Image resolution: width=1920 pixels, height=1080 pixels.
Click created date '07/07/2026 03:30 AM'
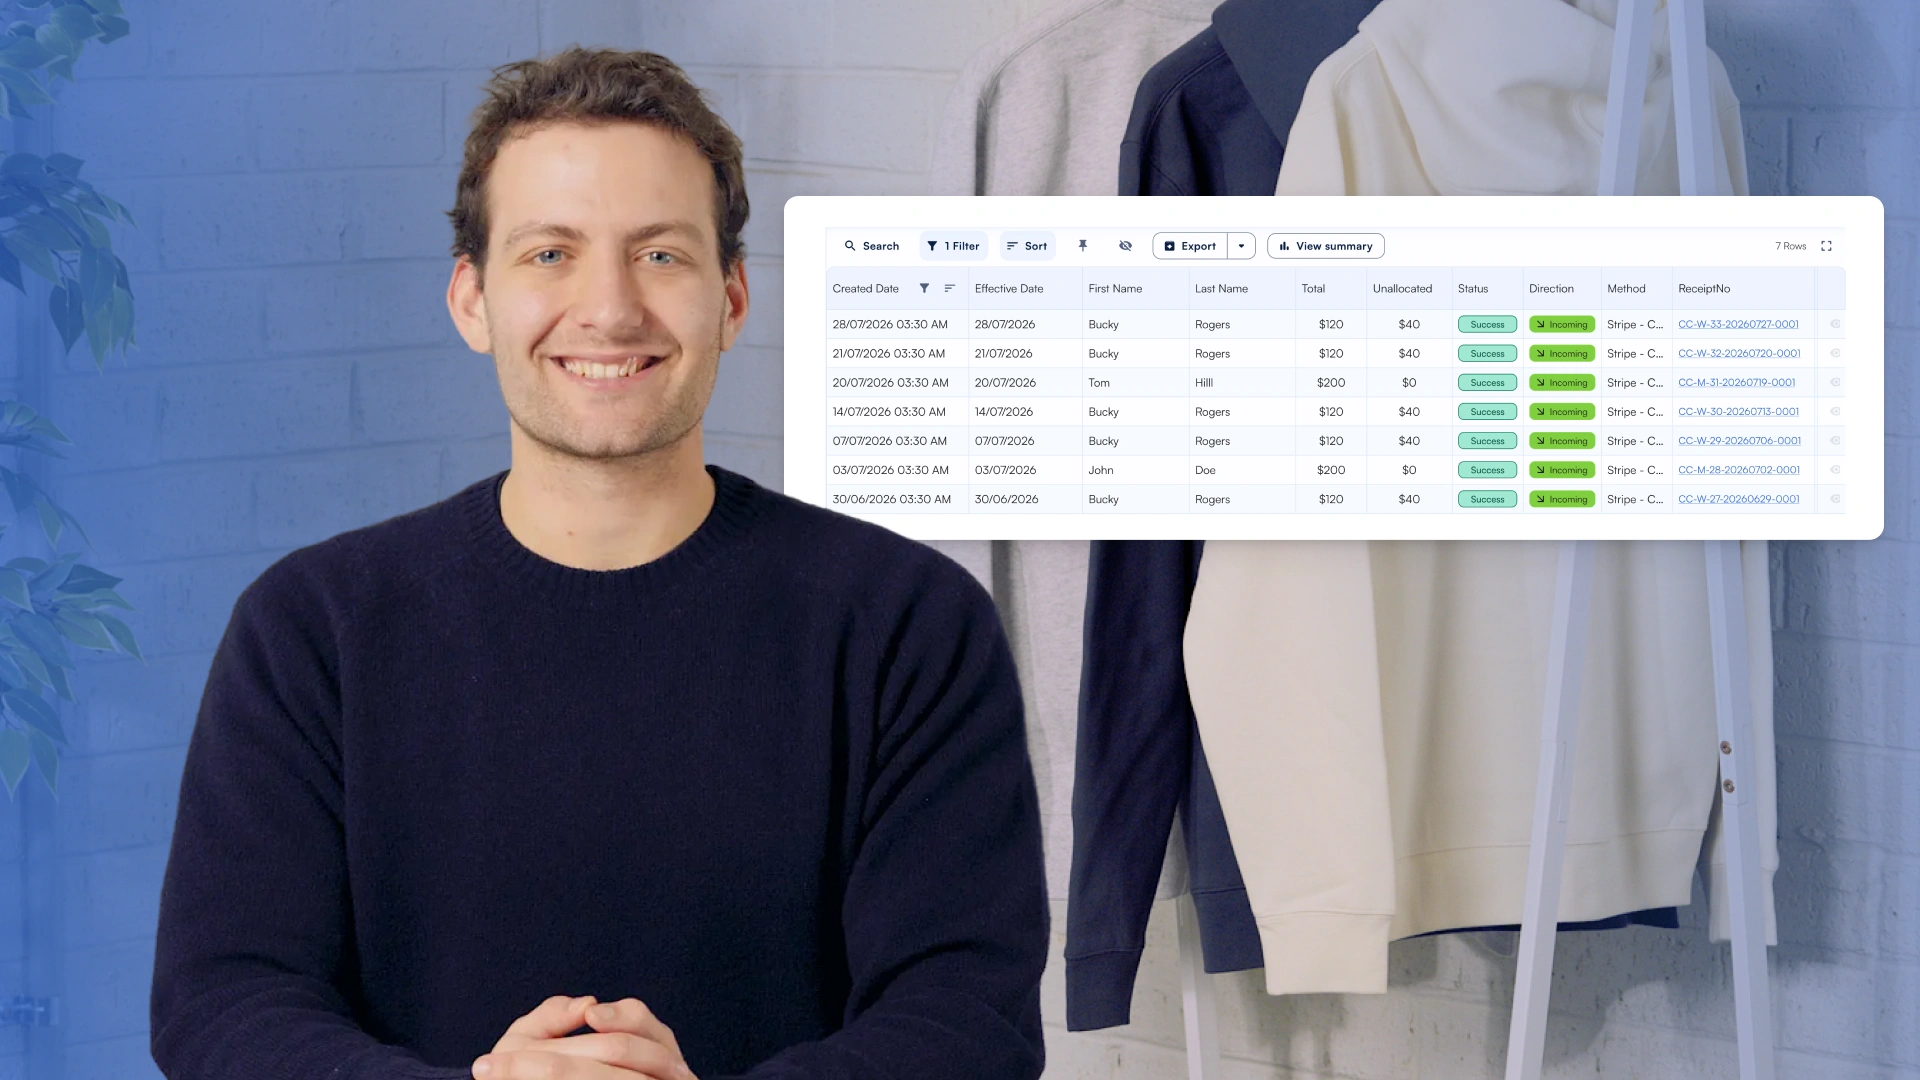[890, 441]
